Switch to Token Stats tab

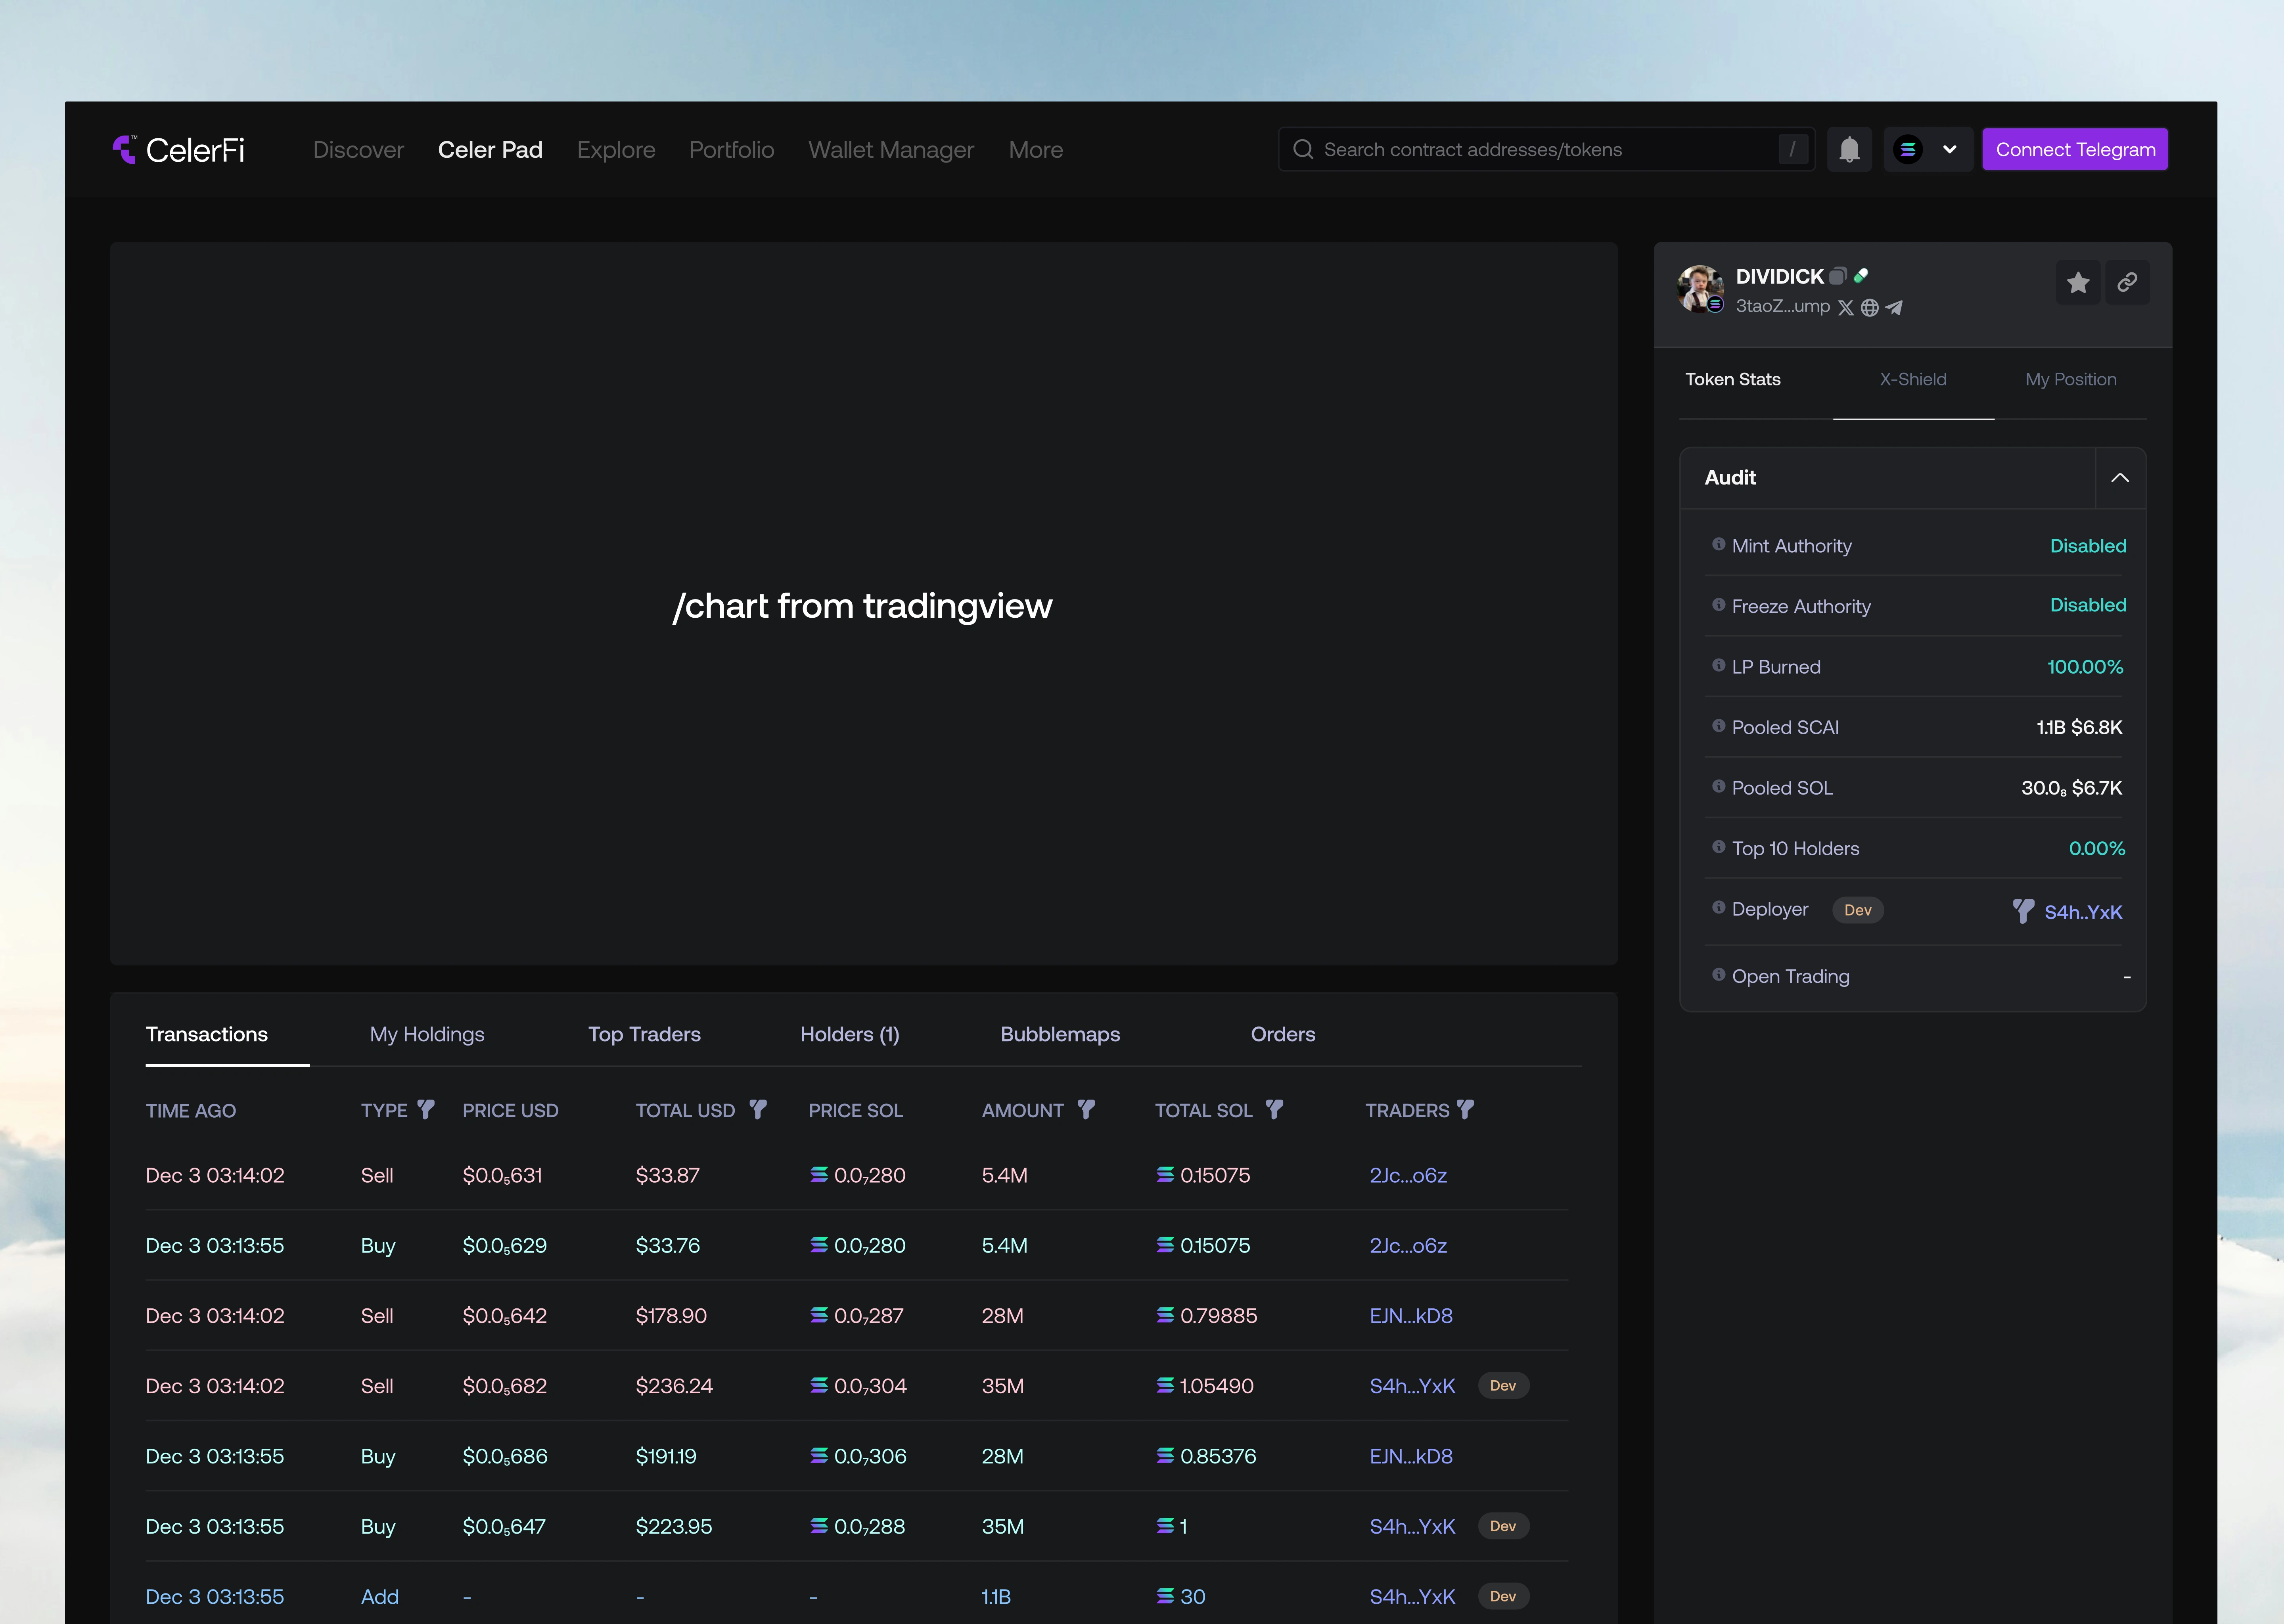tap(1733, 380)
